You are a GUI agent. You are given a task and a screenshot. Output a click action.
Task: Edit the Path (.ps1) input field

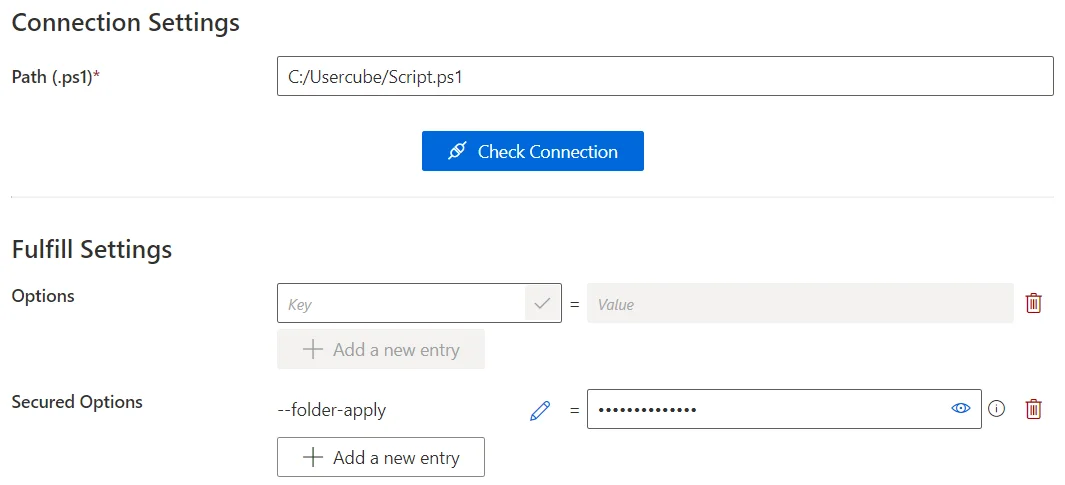tap(665, 76)
